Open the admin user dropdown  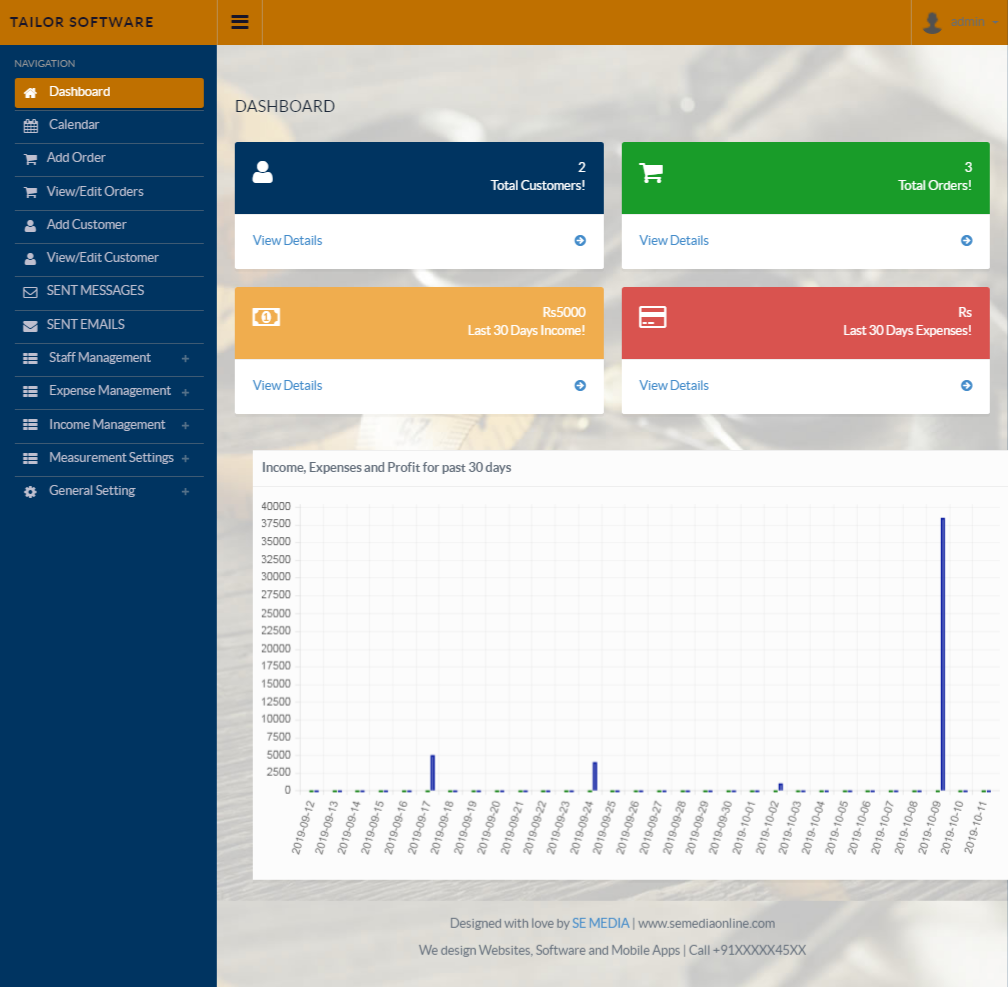[959, 22]
